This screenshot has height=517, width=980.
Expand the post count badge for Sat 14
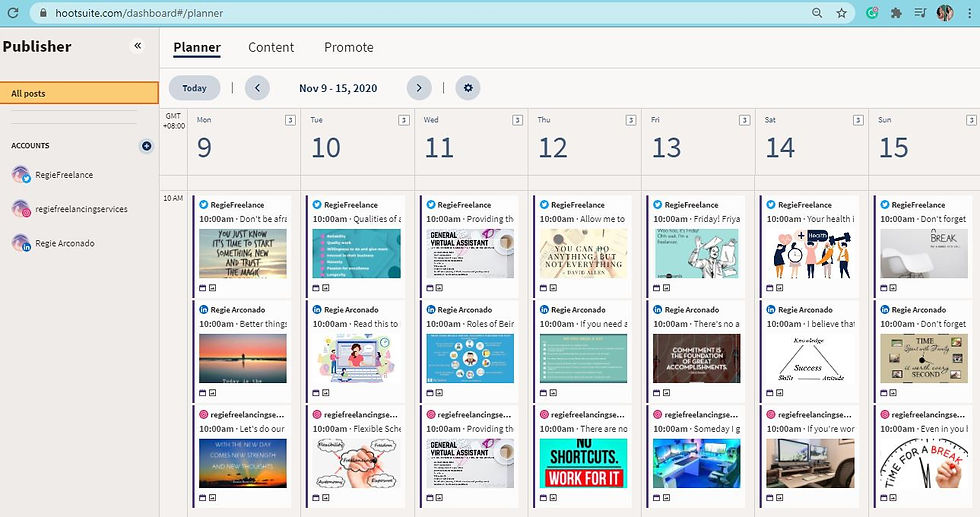coord(858,120)
